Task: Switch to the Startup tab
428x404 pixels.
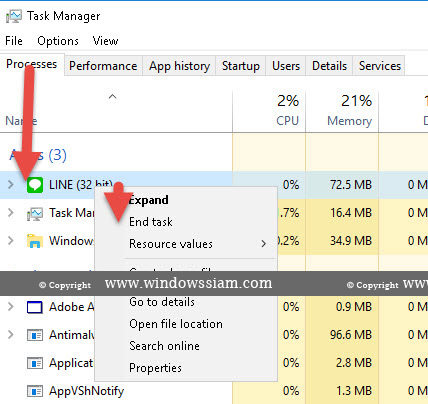Action: click(241, 66)
